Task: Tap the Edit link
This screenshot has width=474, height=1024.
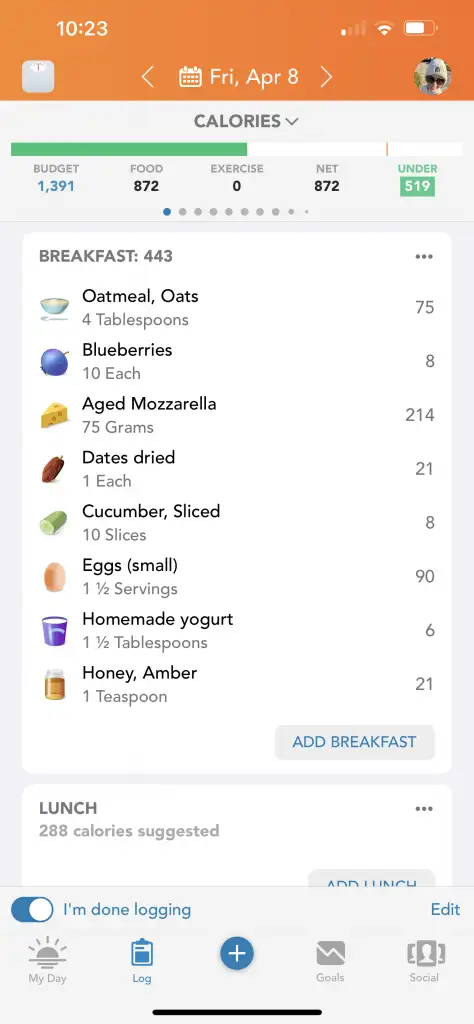Action: (445, 909)
